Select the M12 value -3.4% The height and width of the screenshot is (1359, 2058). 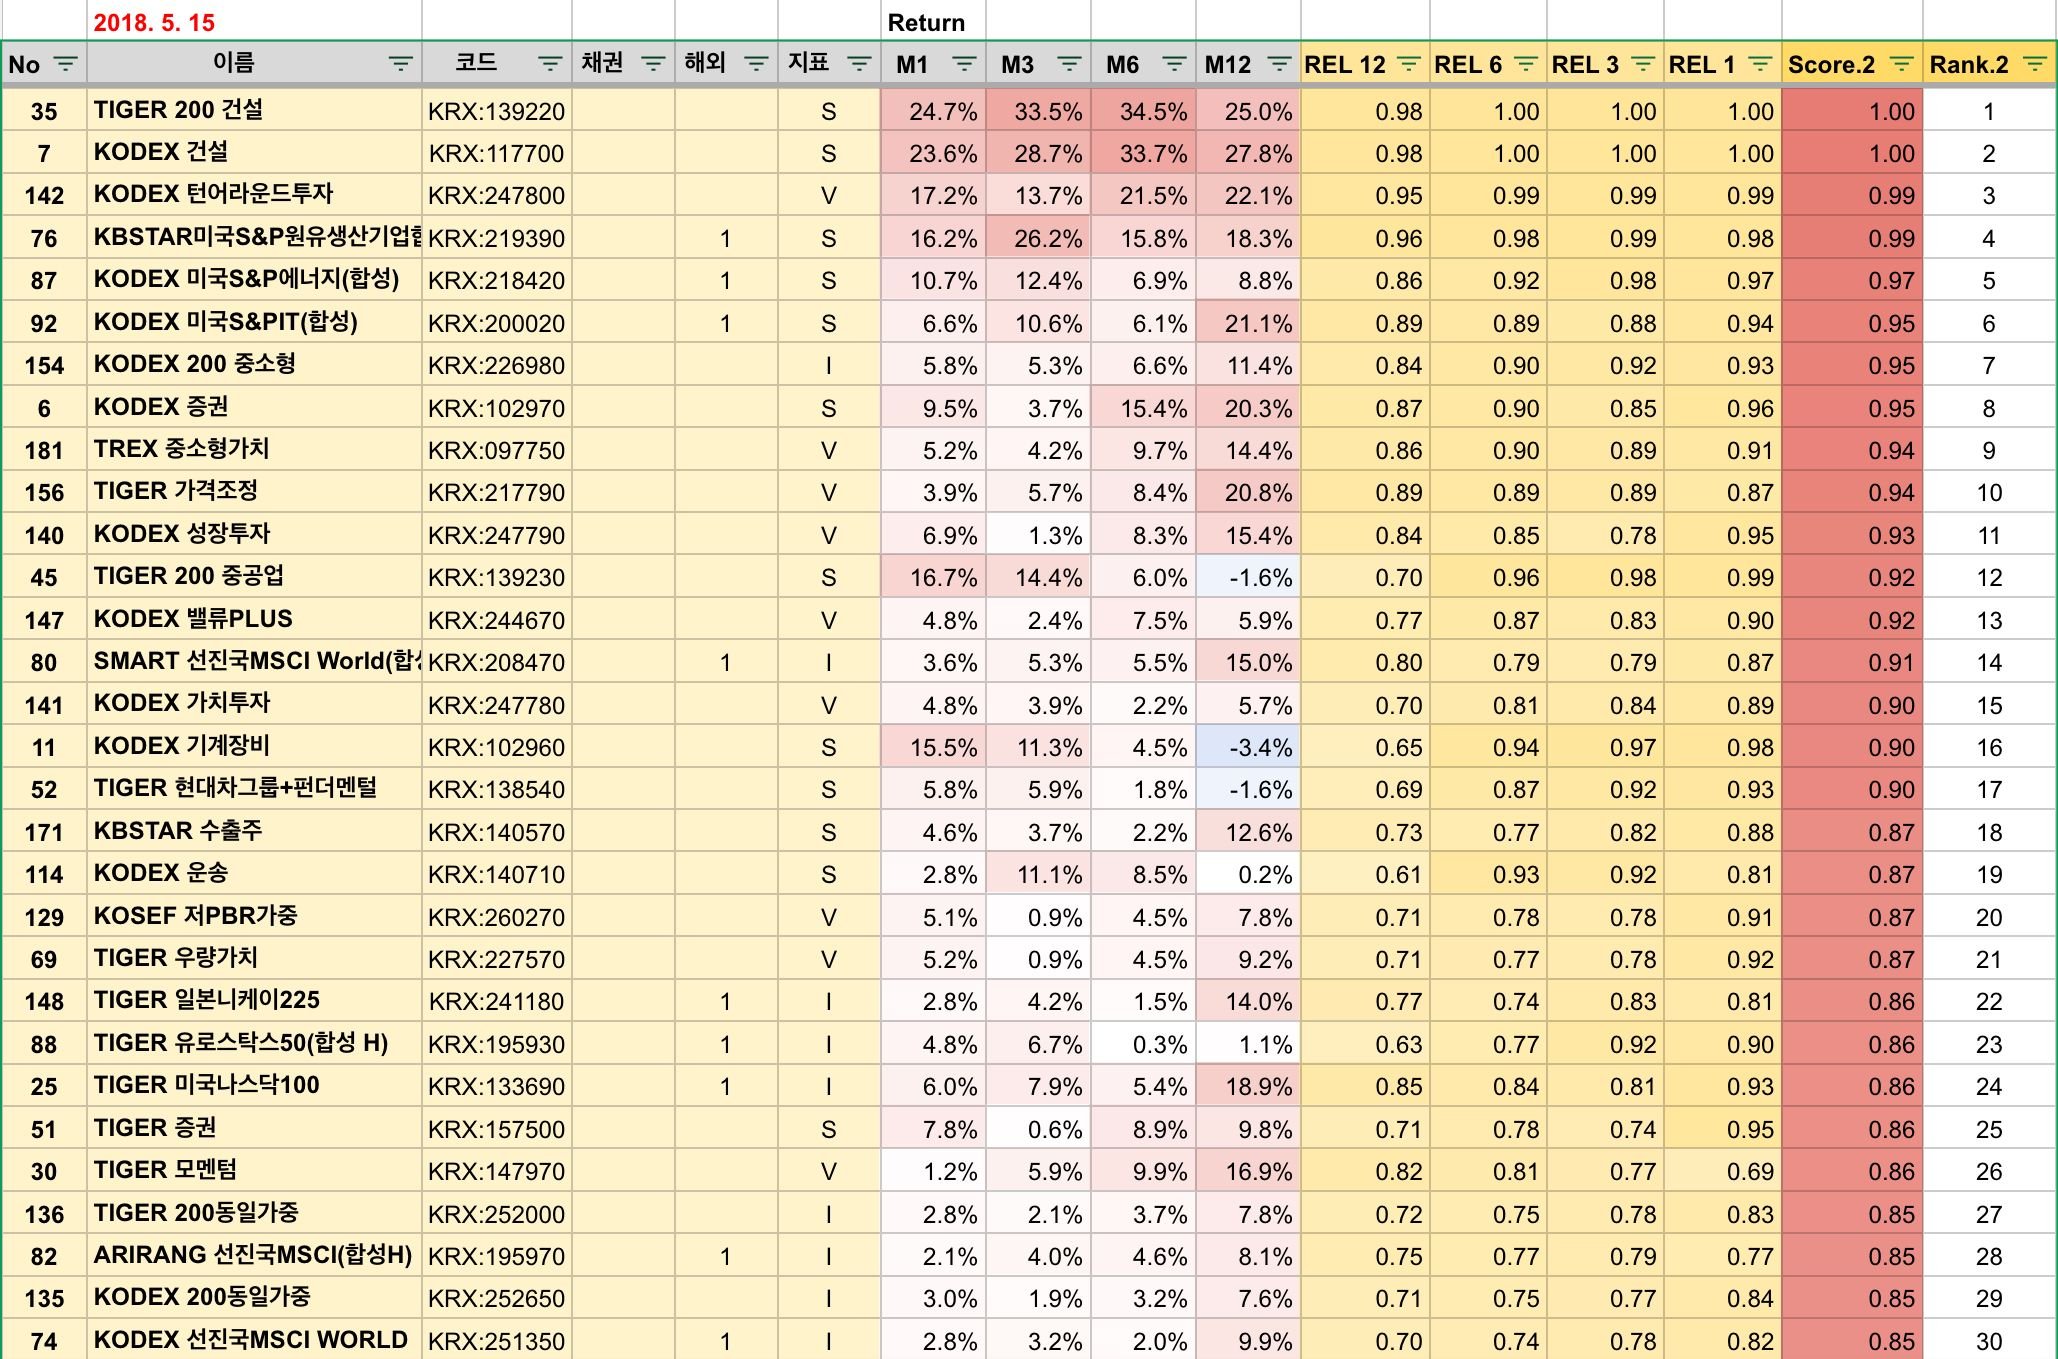coord(1248,747)
